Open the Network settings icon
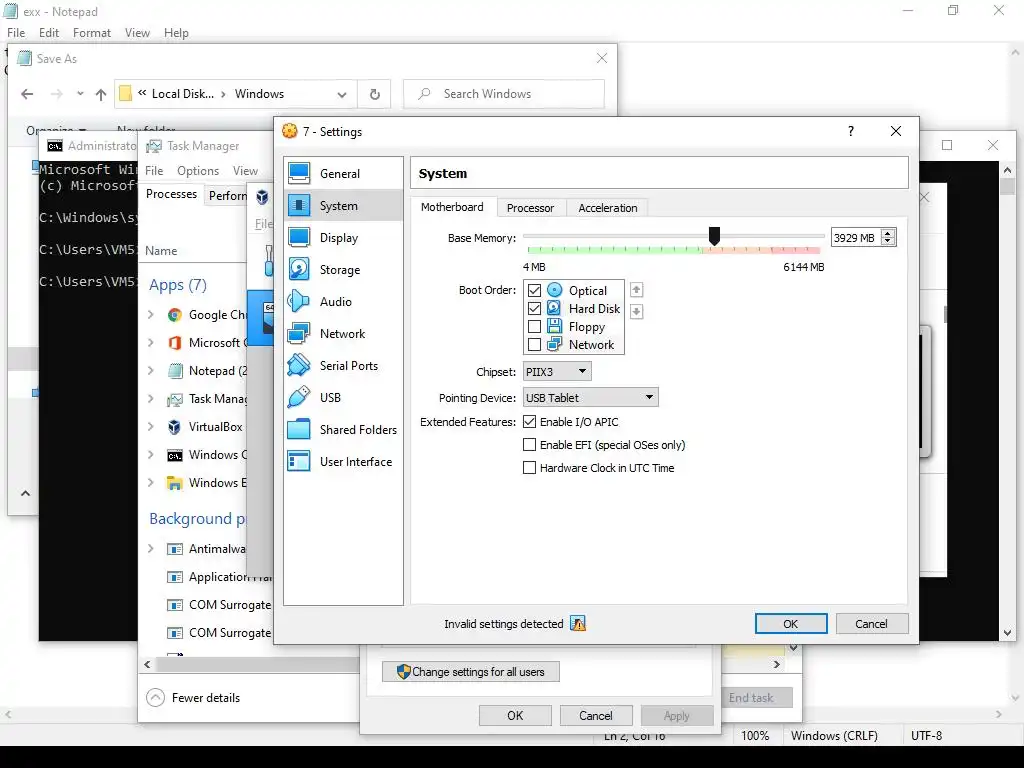 (299, 334)
